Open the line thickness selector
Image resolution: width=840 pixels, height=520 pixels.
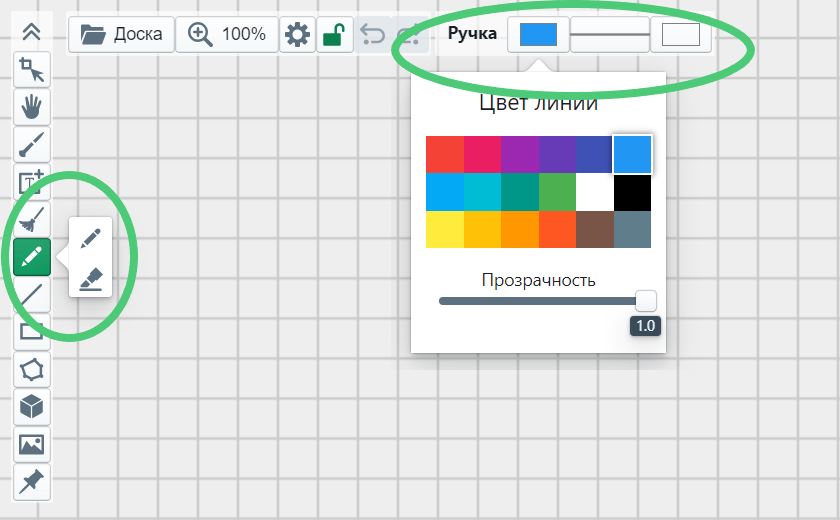tap(610, 34)
